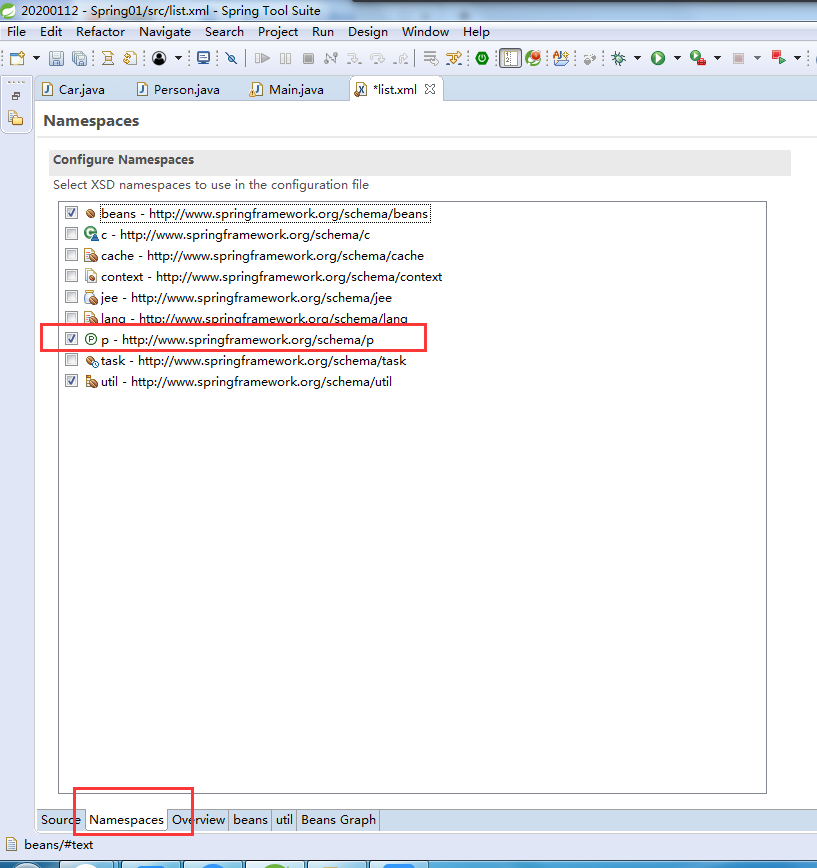Open the Window menu
The height and width of the screenshot is (868, 817).
(425, 32)
